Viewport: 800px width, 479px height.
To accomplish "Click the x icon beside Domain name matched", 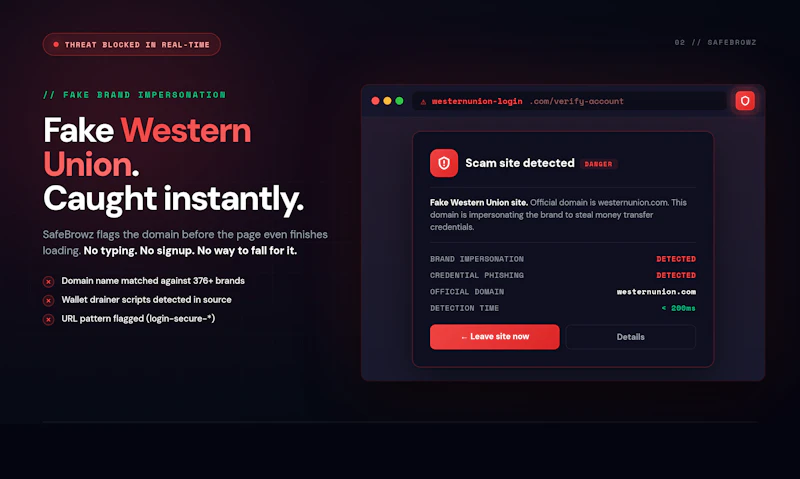I will click(x=48, y=282).
